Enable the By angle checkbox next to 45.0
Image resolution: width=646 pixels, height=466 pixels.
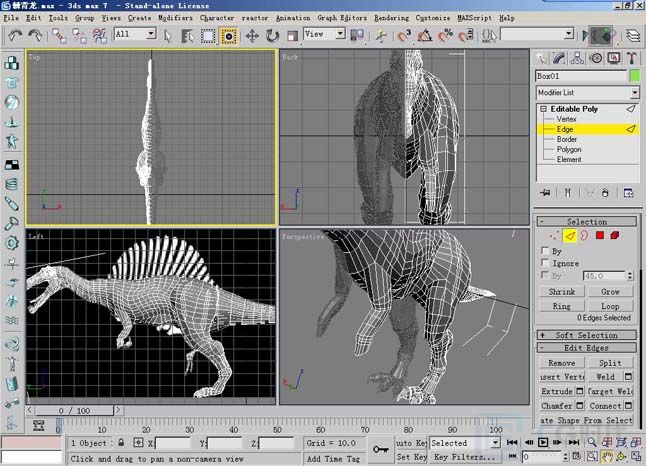point(545,275)
